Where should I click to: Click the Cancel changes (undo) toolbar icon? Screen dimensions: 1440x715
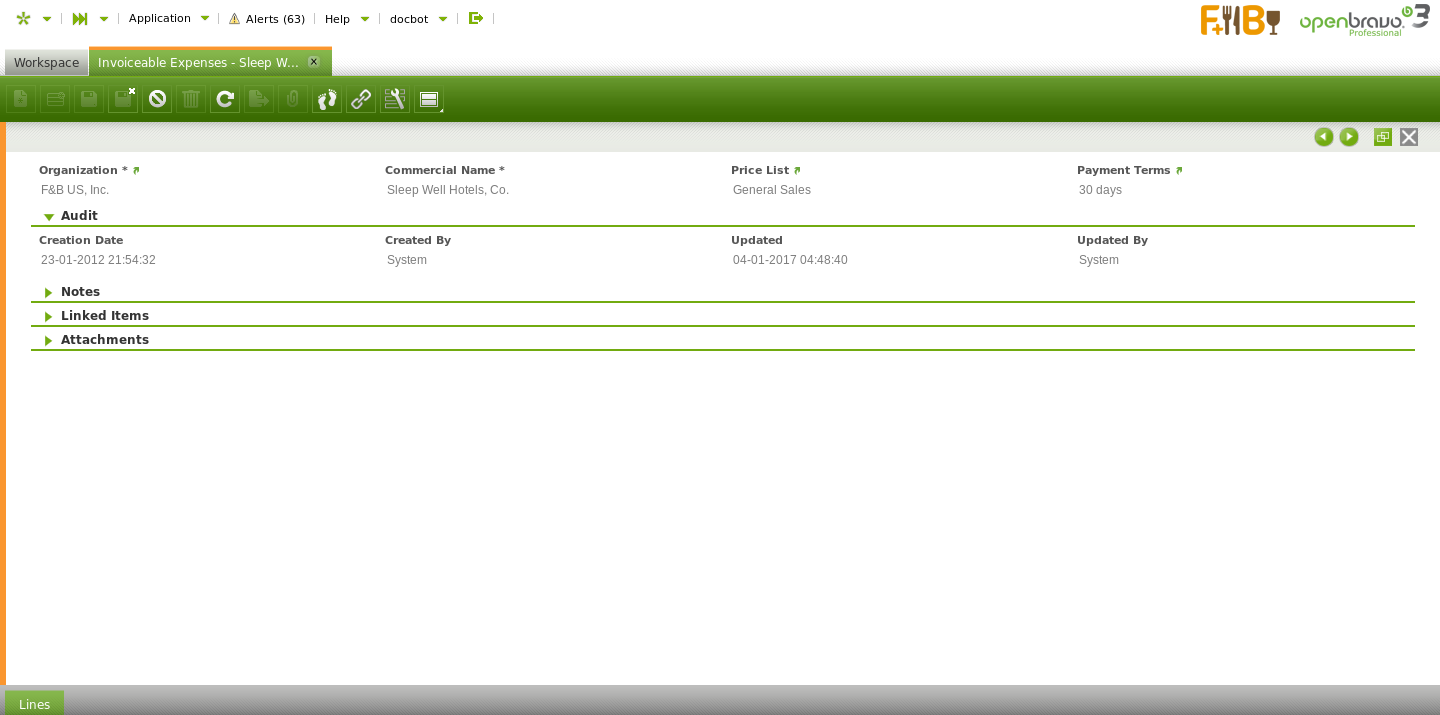click(x=157, y=99)
